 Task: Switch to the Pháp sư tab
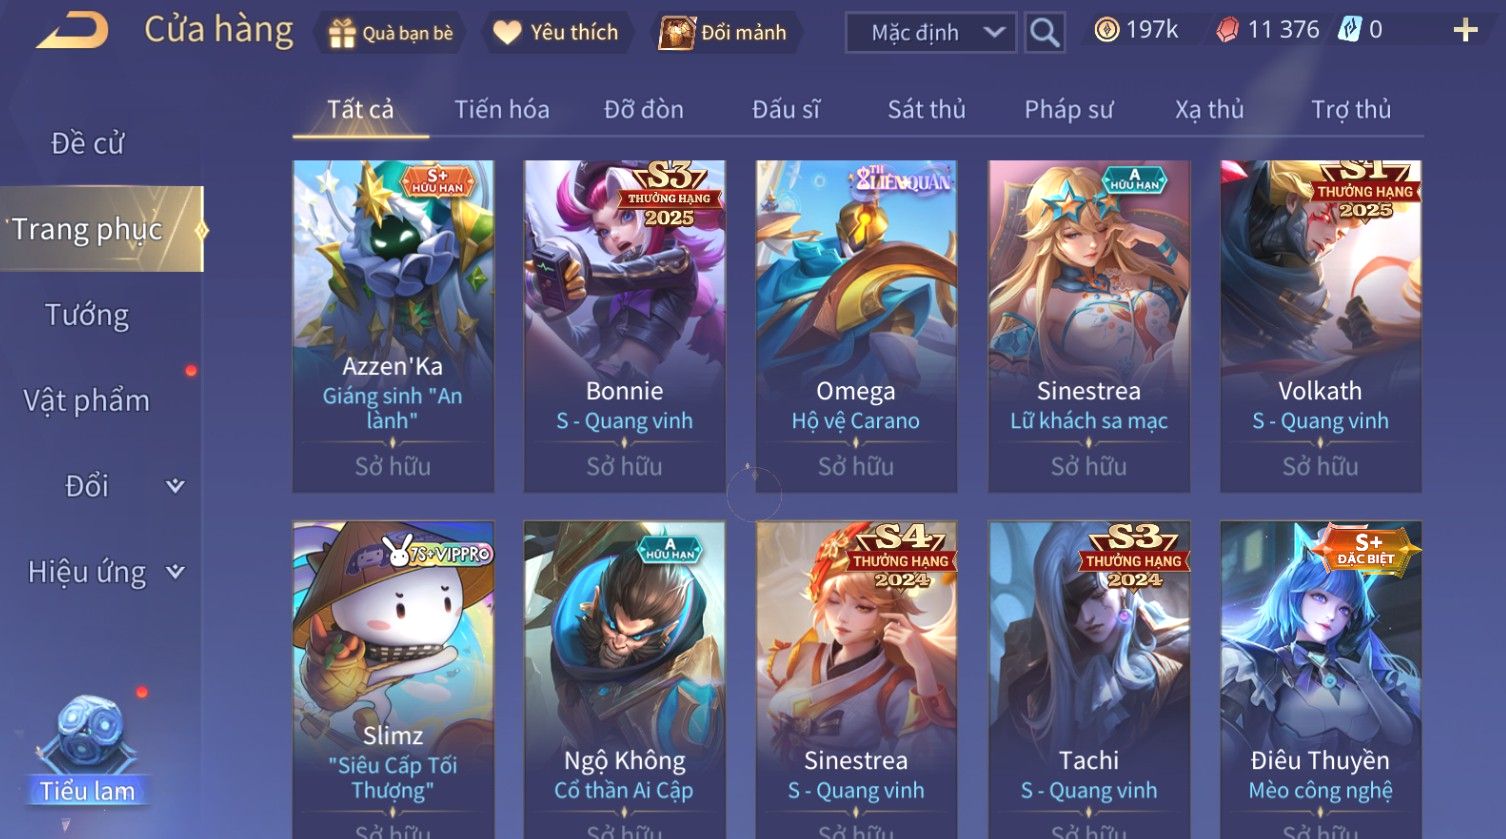point(1068,109)
